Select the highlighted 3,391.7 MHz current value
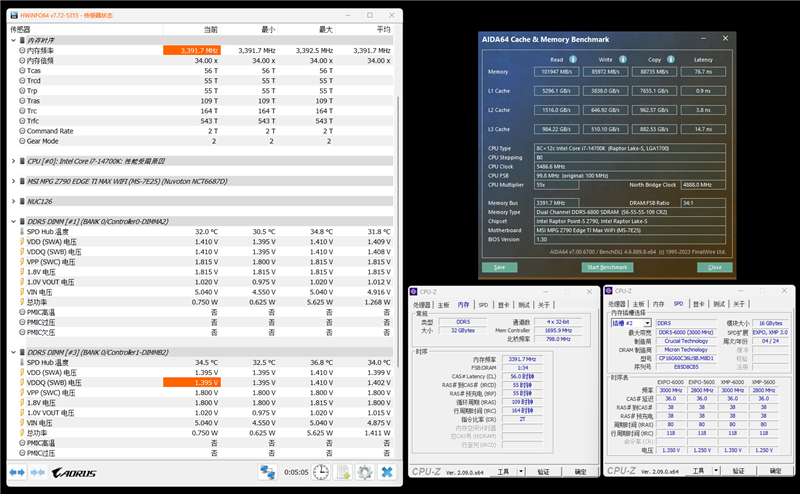800x494 pixels. click(x=192, y=51)
